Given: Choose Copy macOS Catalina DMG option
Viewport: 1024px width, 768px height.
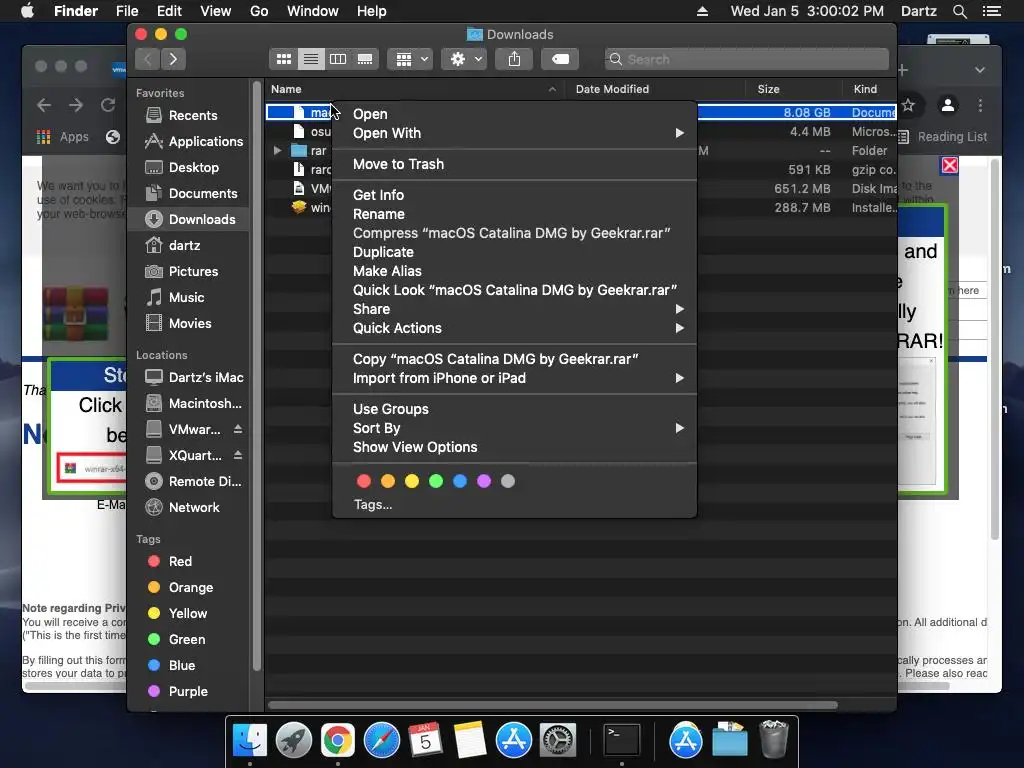Looking at the screenshot, I should pyautogui.click(x=515, y=359).
